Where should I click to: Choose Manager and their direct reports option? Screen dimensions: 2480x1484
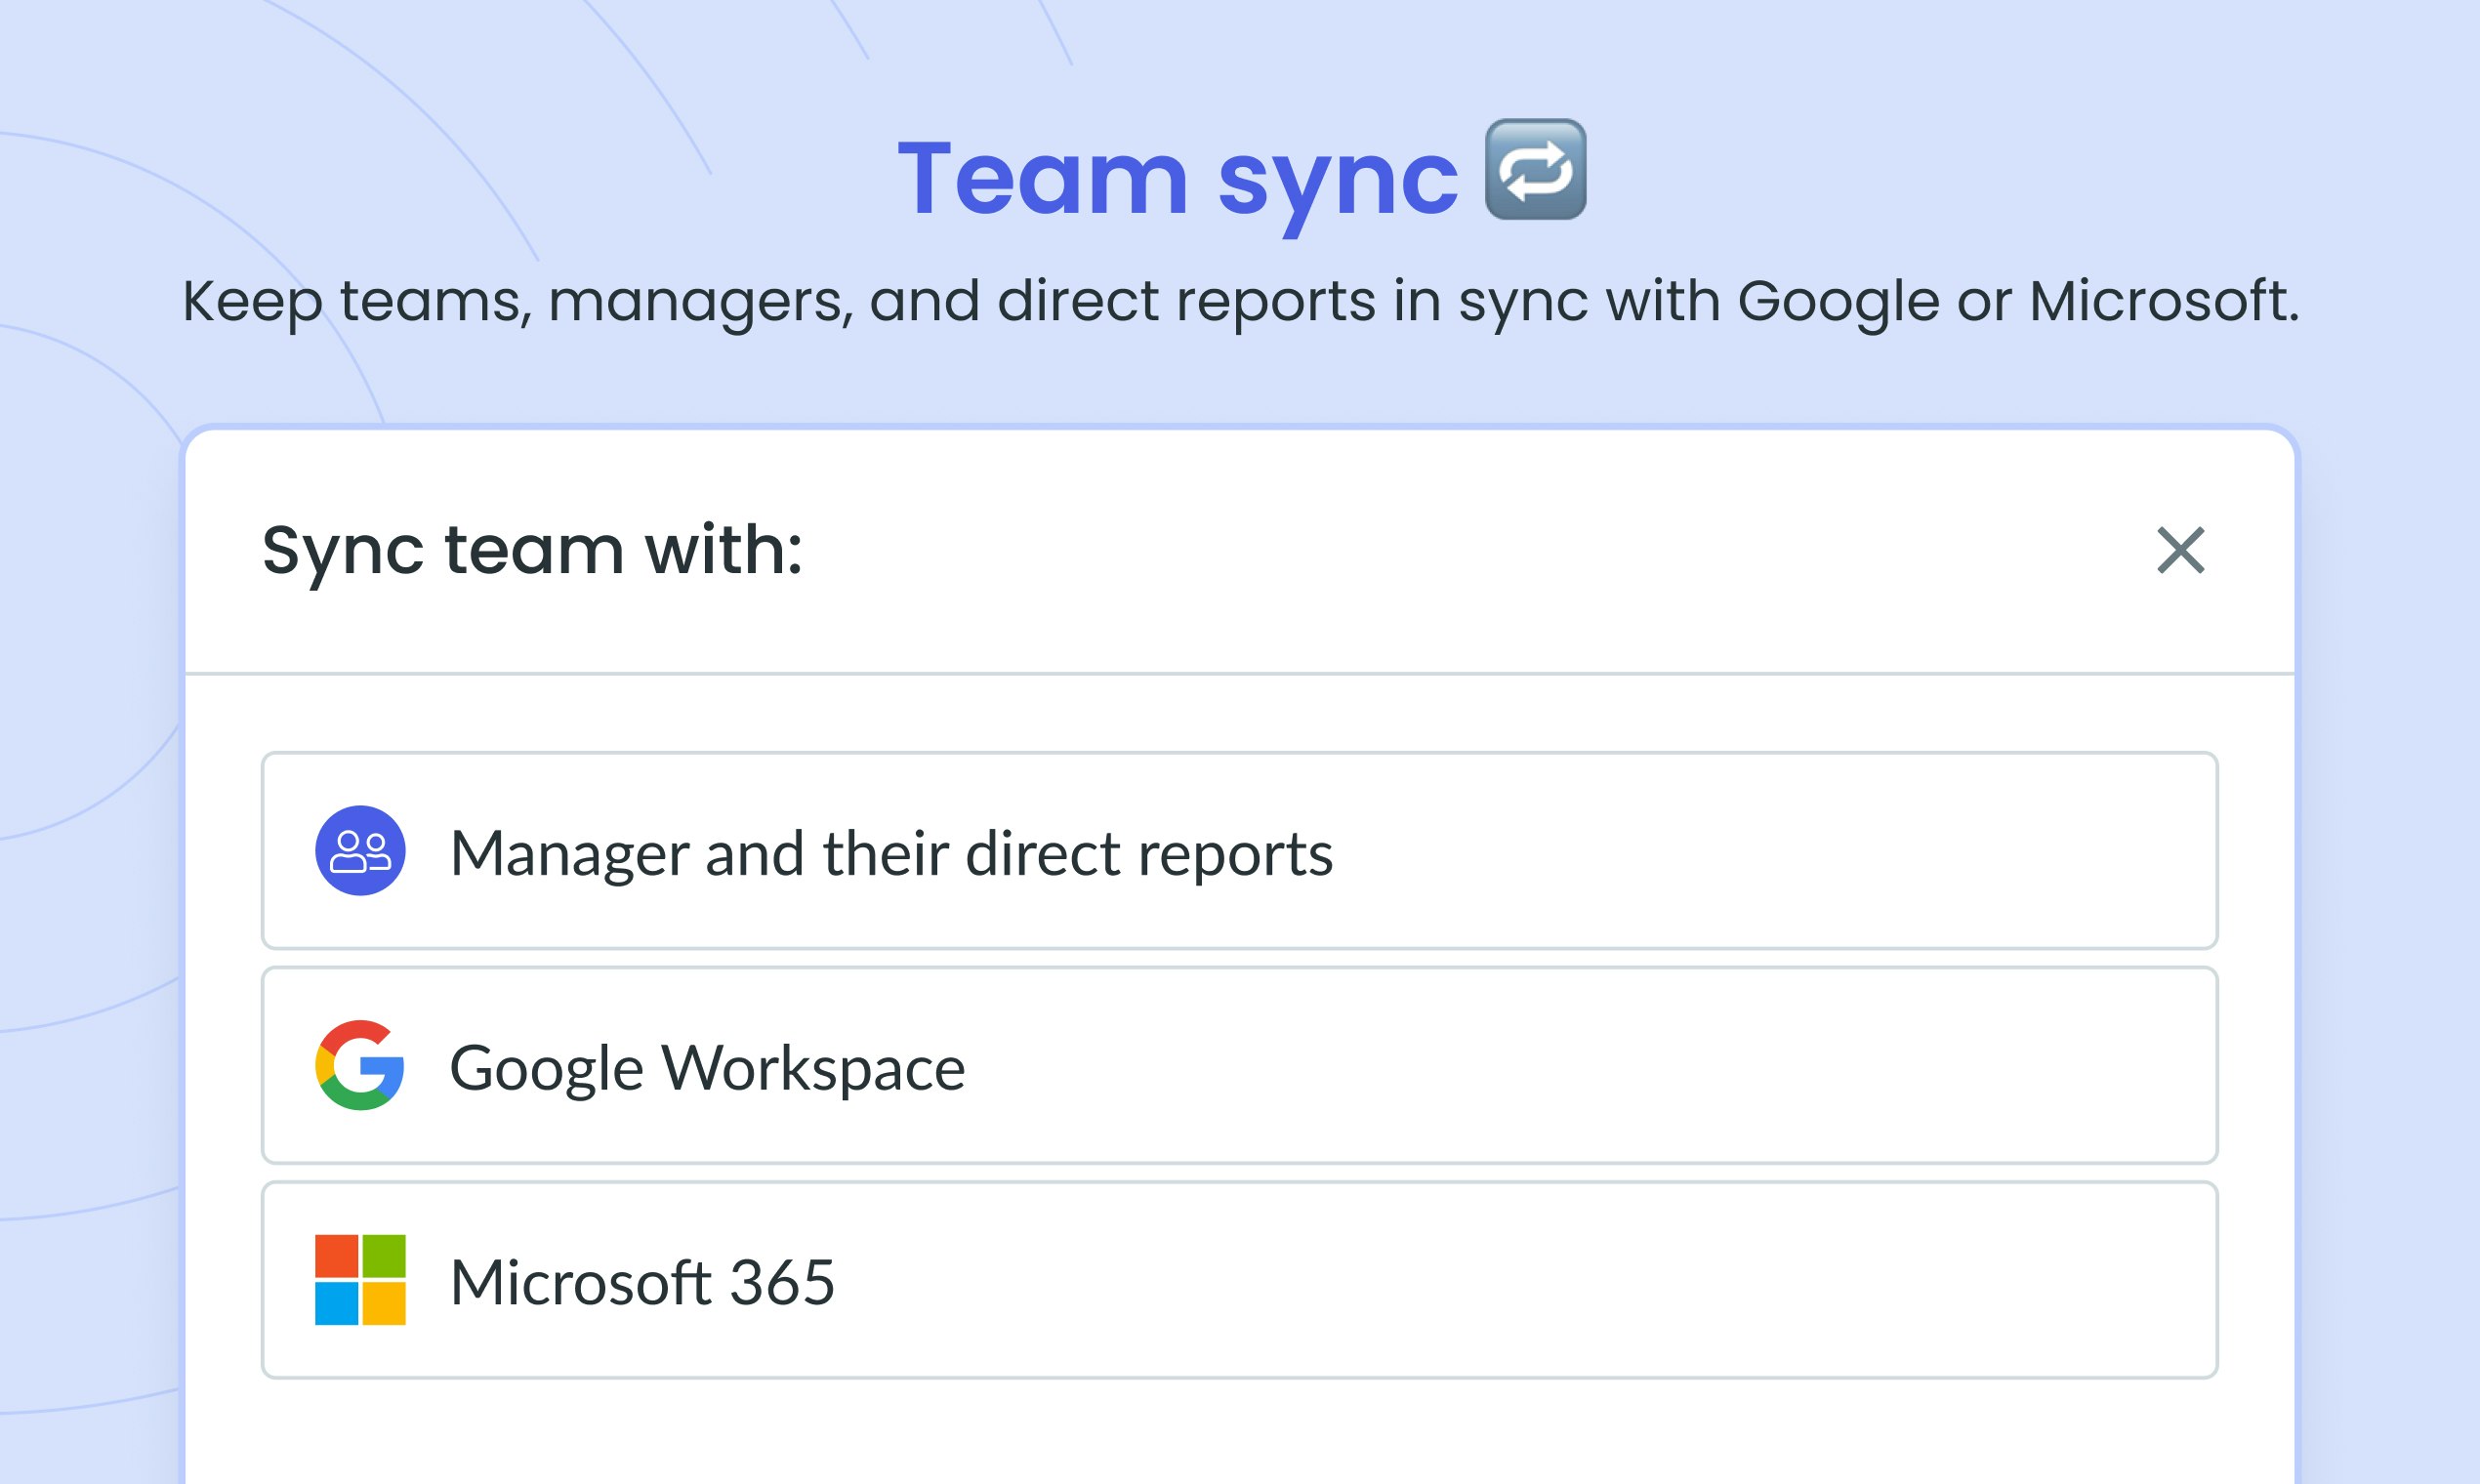click(1239, 850)
